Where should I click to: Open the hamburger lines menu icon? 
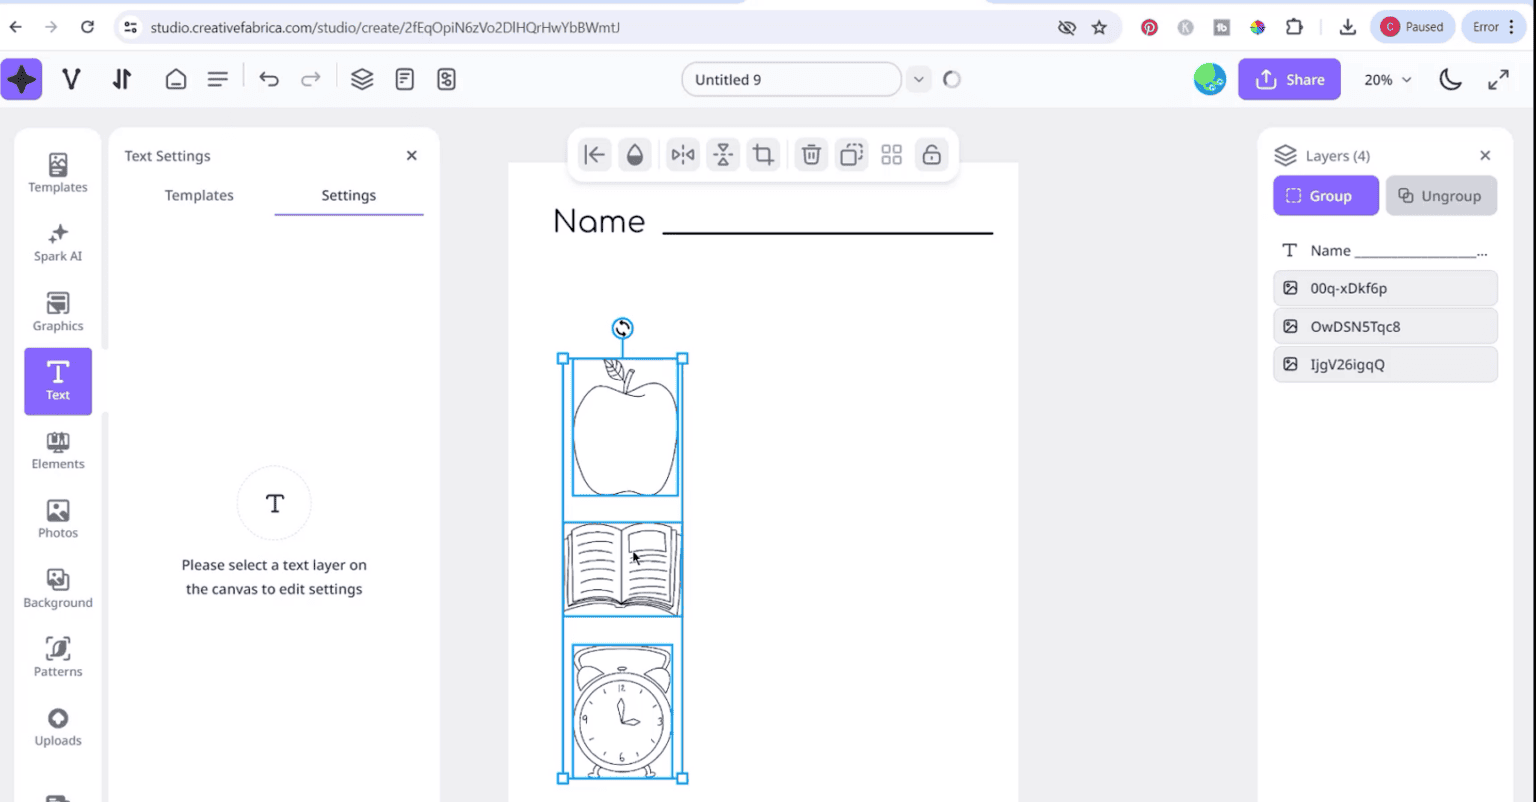[x=218, y=79]
